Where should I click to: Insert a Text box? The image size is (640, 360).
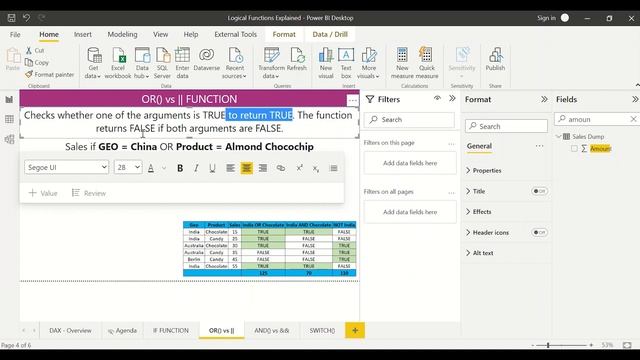[346, 62]
